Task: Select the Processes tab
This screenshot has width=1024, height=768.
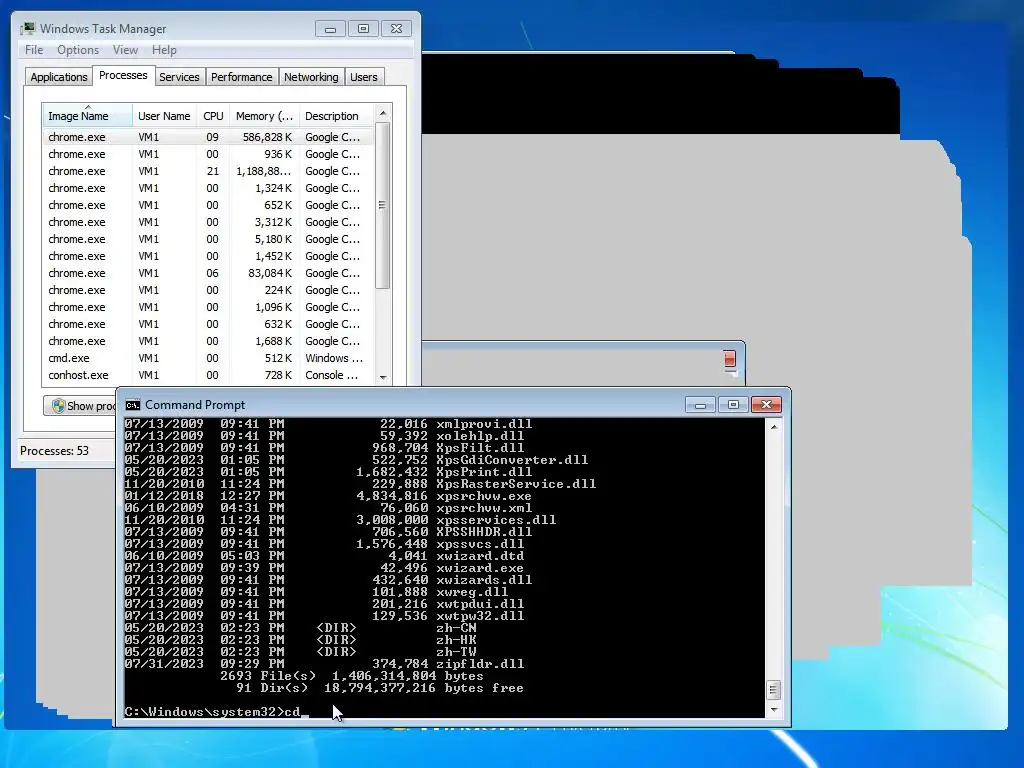Action: 123,75
